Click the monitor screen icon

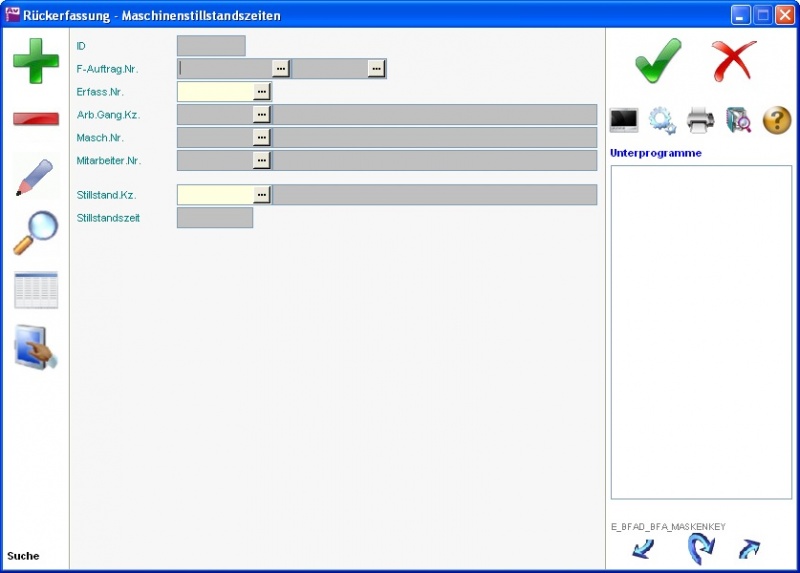pyautogui.click(x=624, y=120)
